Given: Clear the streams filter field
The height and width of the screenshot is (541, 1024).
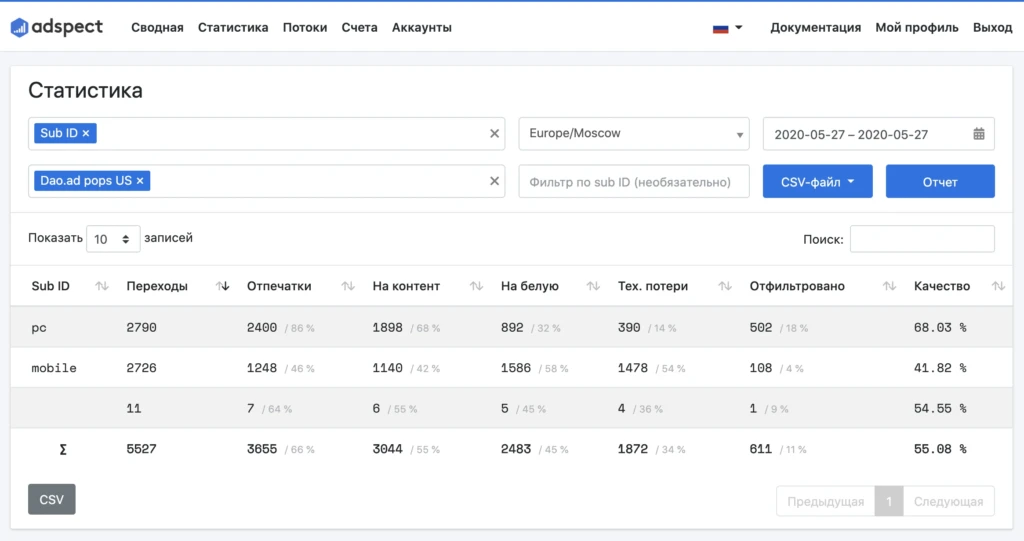Looking at the screenshot, I should point(494,181).
